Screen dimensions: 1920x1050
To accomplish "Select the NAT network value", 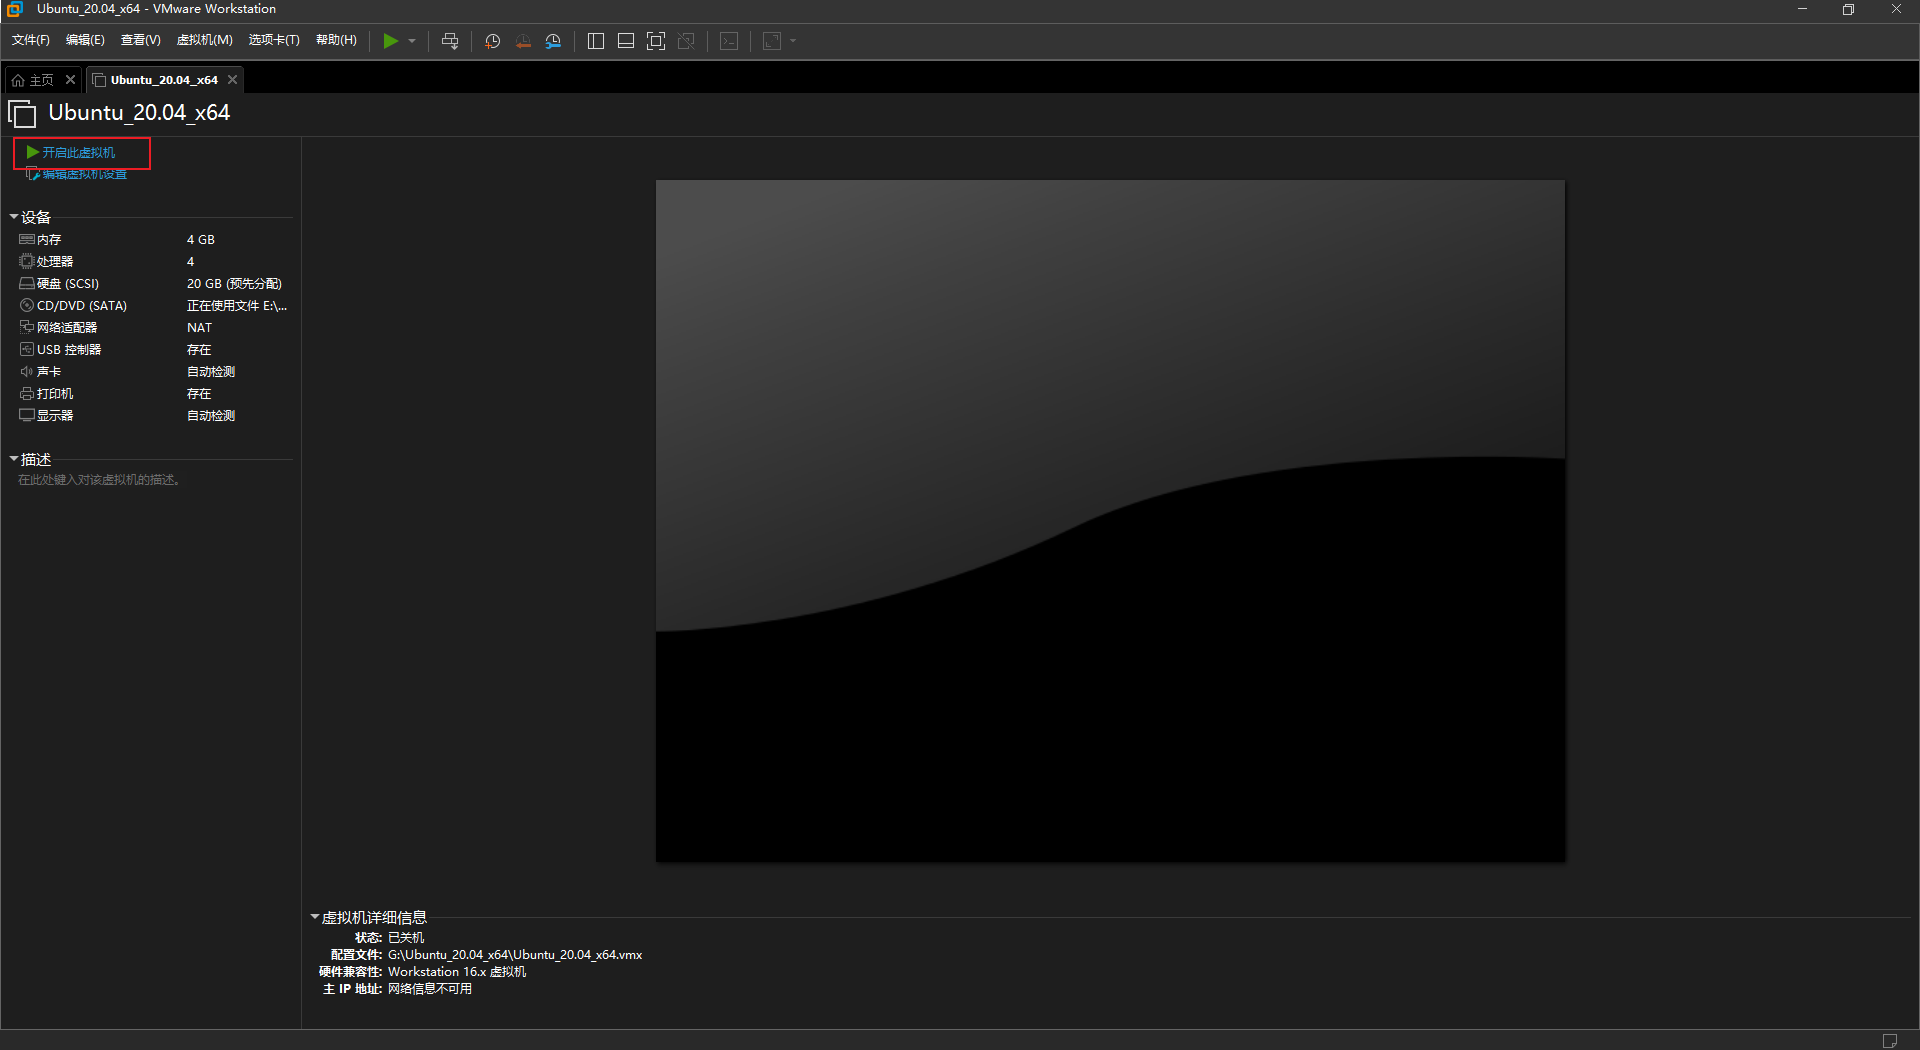I will 199,328.
